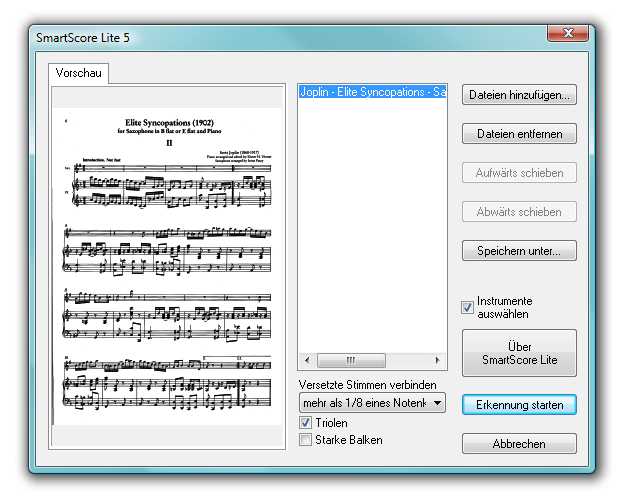
Task: Click the horizontal scrollbar thumb
Action: (x=351, y=360)
